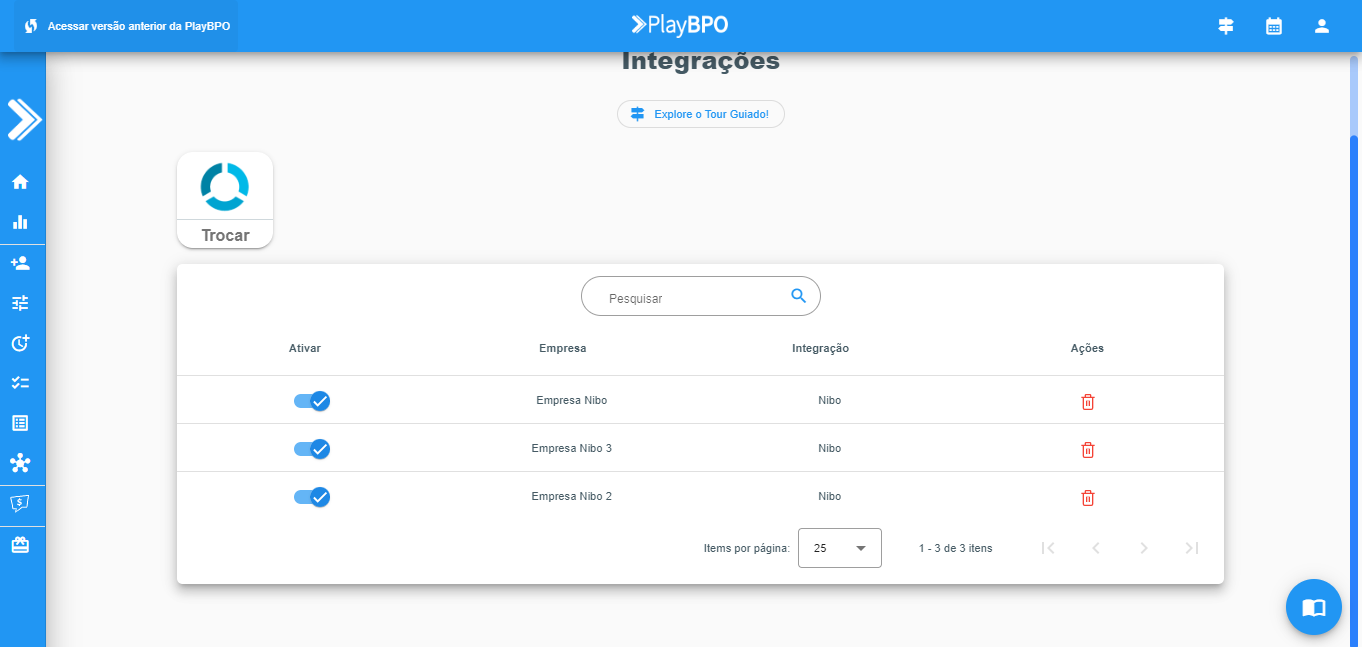Delete the Empresa Nibo integration
This screenshot has height=647, width=1362.
point(1088,402)
